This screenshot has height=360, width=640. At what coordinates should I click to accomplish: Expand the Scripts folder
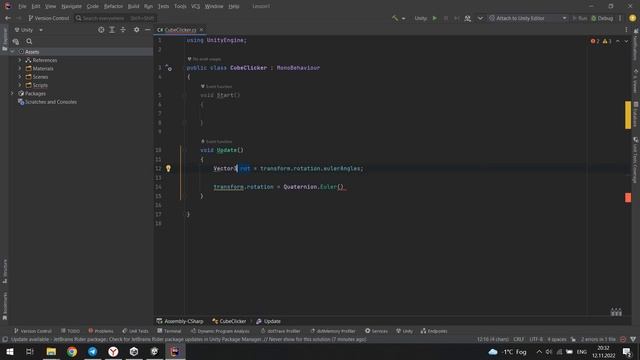coord(20,85)
